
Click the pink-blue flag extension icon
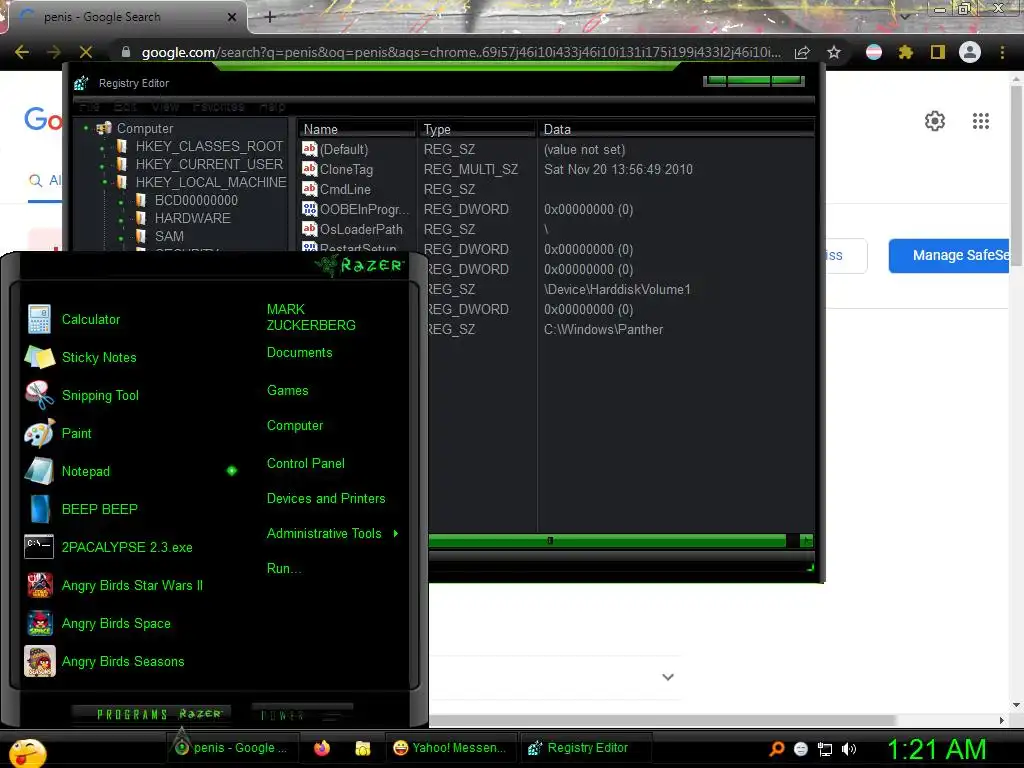pyautogui.click(x=874, y=52)
